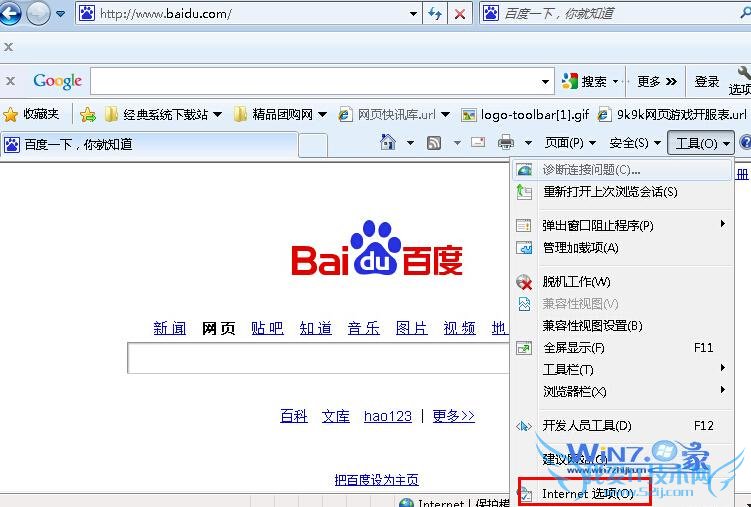Click the hao123 link
Screen dimensions: 751x507
(387, 416)
